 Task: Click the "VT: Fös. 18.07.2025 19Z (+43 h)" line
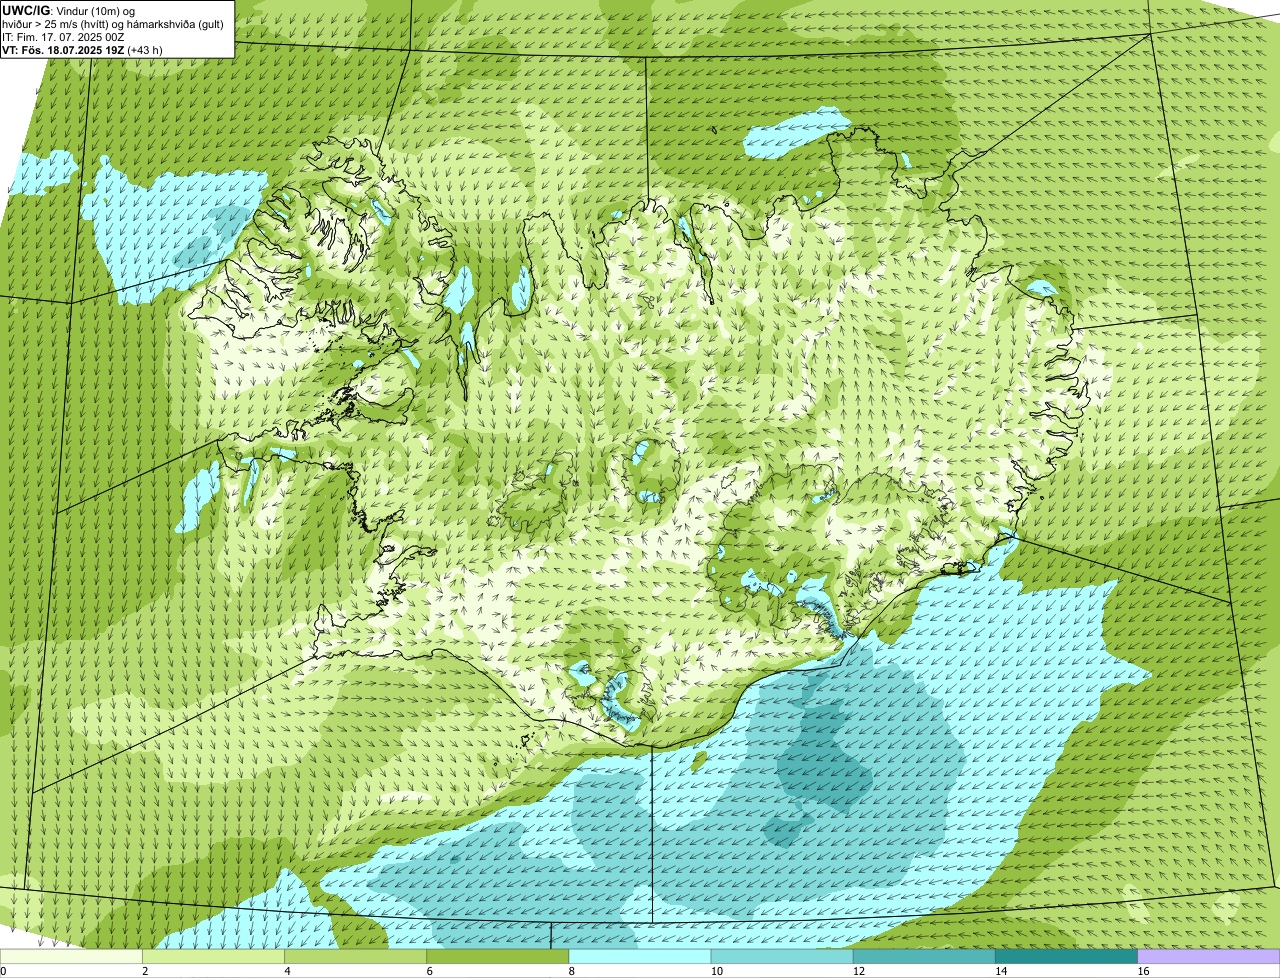coord(82,49)
